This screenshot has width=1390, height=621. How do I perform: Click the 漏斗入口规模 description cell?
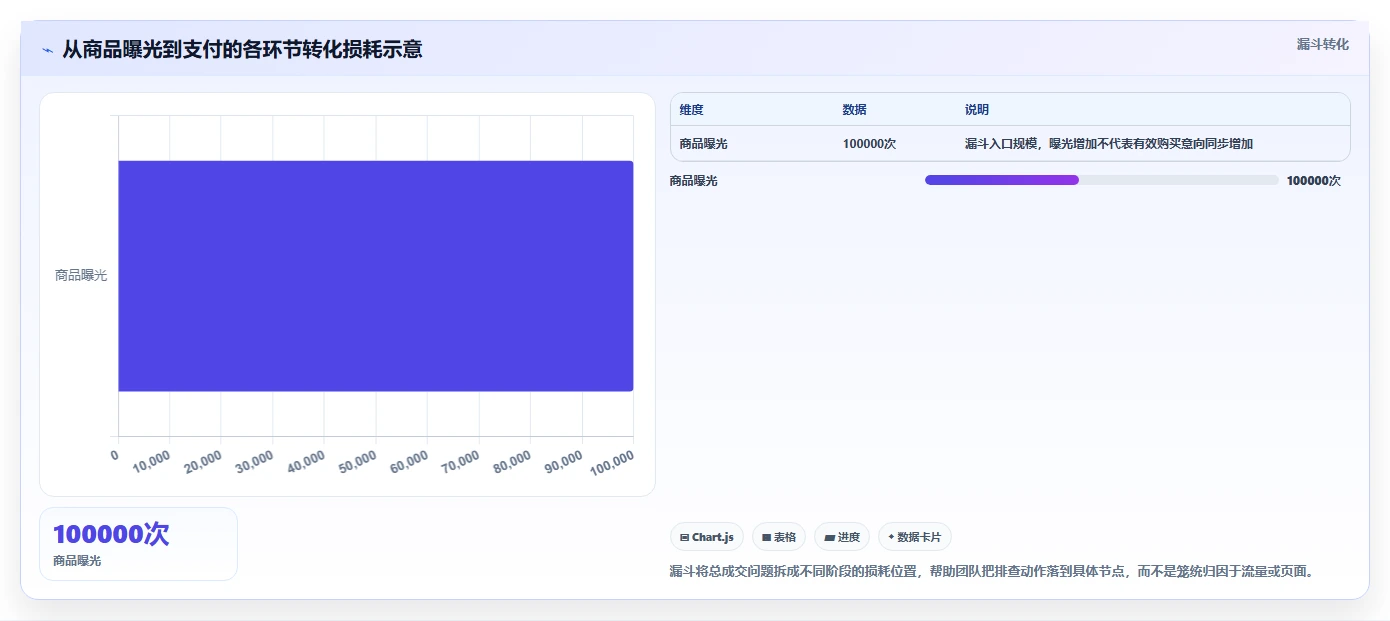coord(1109,144)
